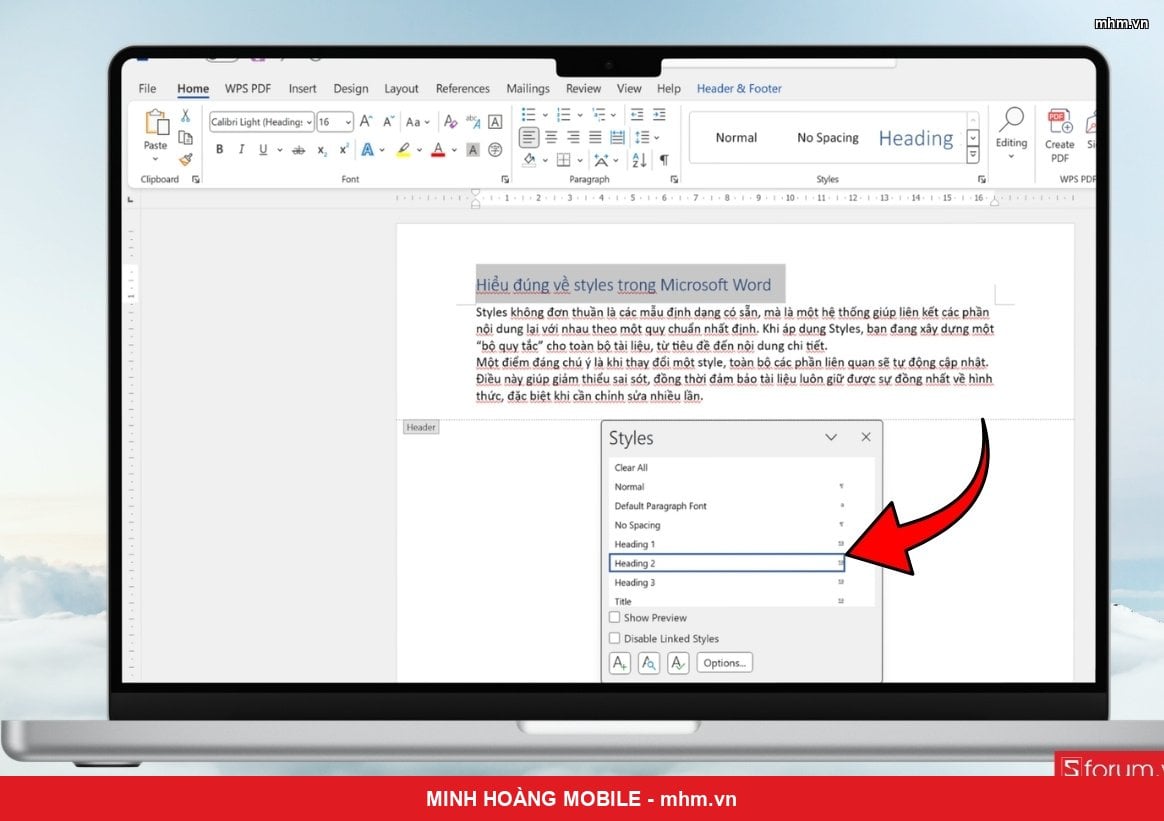
Task: Apply the Text Highlight Color marker
Action: (403, 150)
